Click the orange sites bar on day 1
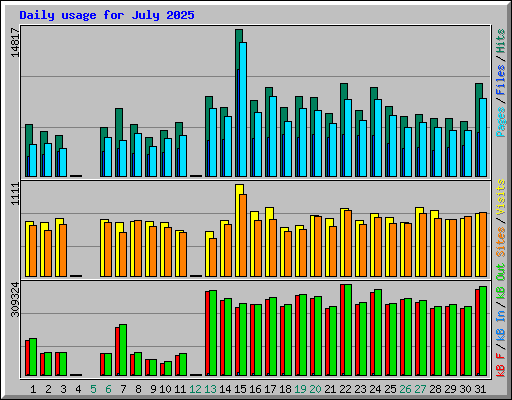Screen dimensions: 512x400 tap(33, 251)
